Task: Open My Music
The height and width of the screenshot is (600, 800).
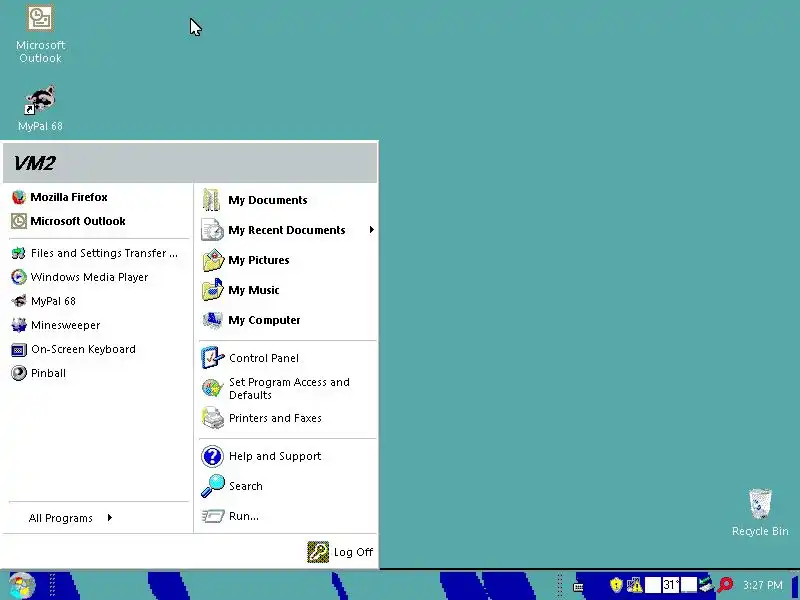Action: point(287,290)
